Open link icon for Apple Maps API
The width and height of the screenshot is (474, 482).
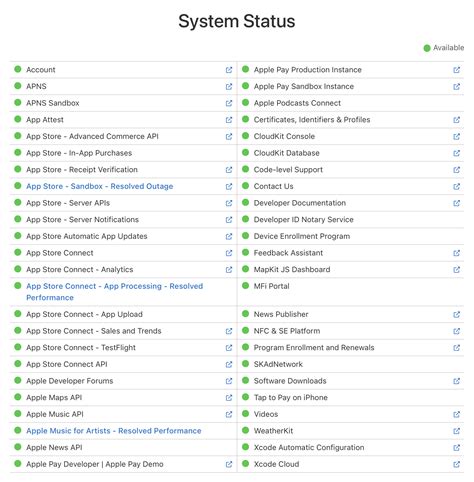tap(229, 398)
